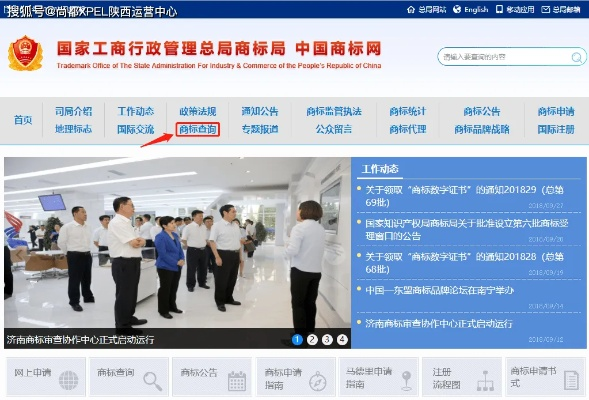The image size is (589, 400).
Task: Open 商标公告 in navigation bar
Action: (482, 111)
